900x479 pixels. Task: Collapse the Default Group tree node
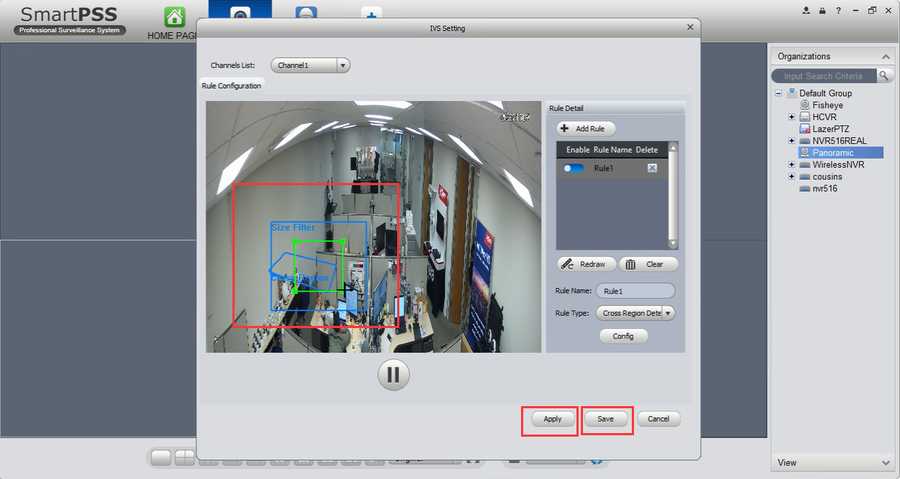pyautogui.click(x=778, y=93)
